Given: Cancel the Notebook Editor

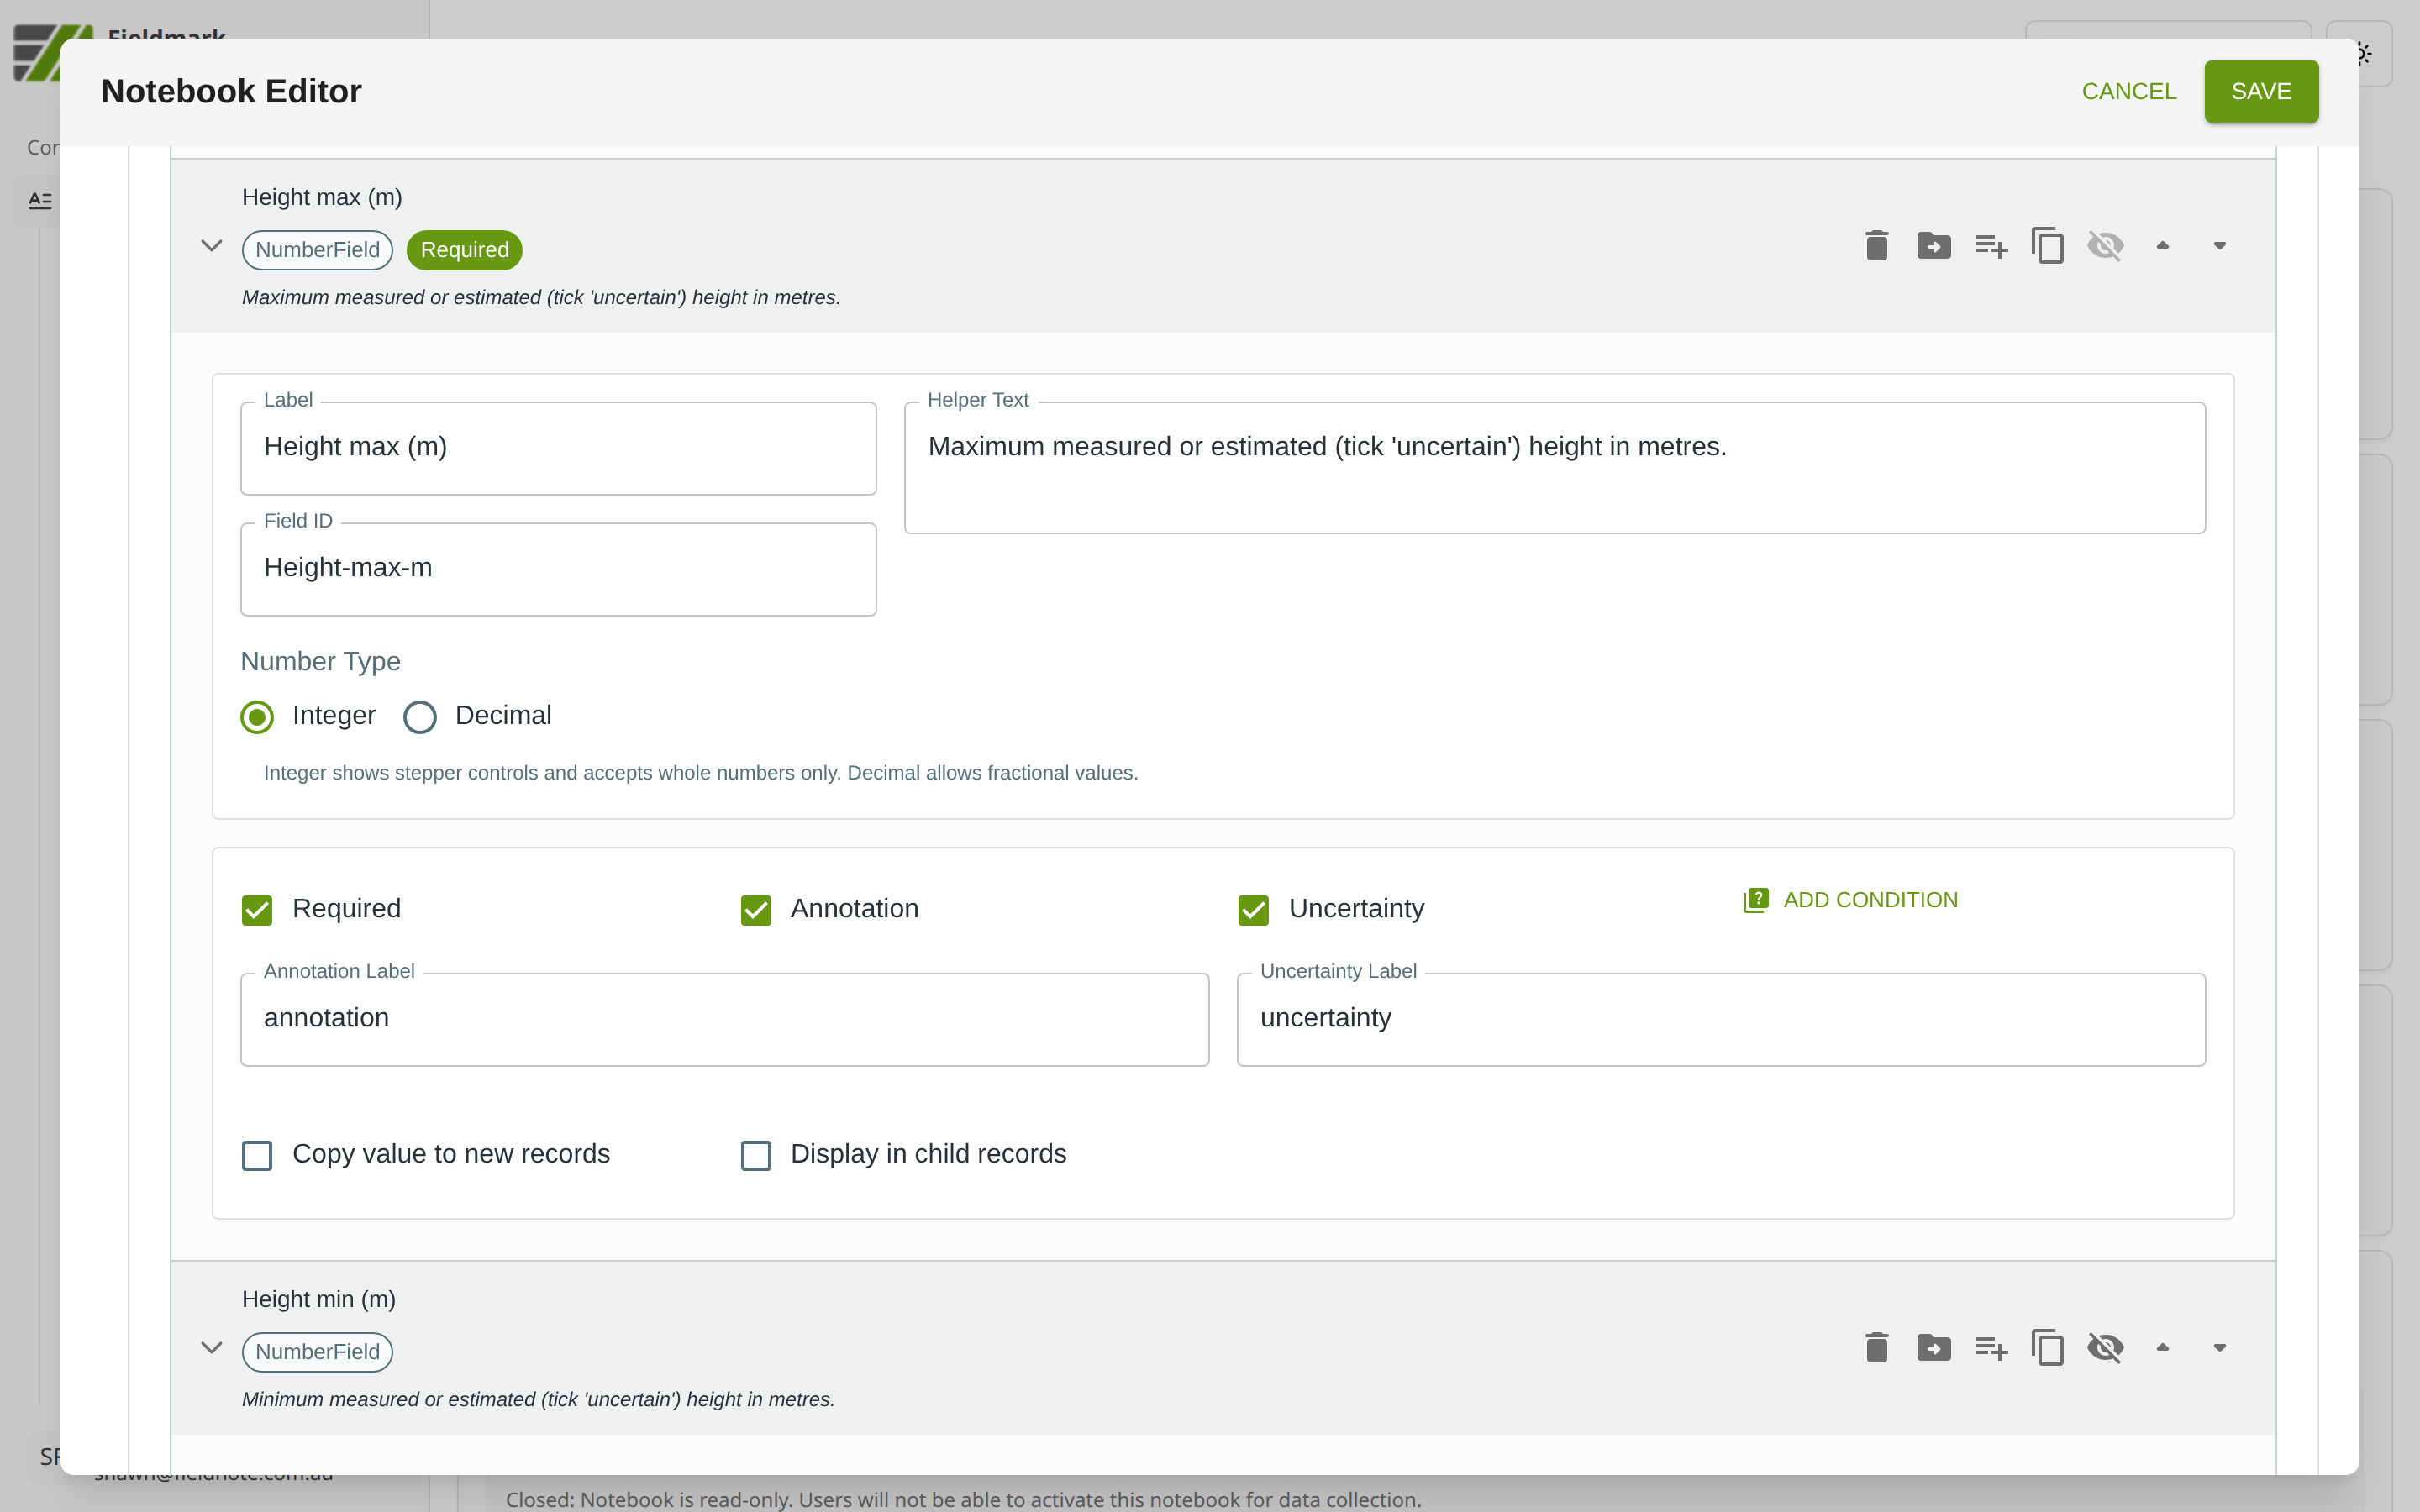Looking at the screenshot, I should (2128, 91).
